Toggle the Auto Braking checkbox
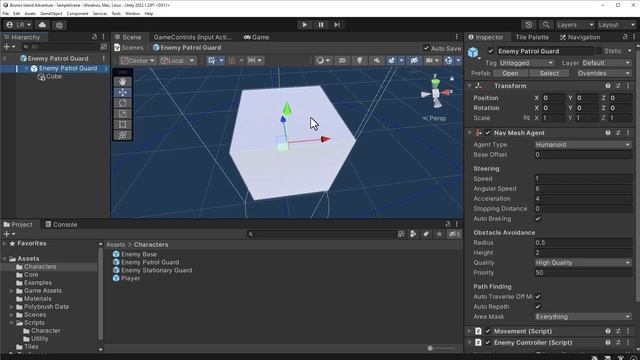This screenshot has width=640, height=360. [538, 219]
